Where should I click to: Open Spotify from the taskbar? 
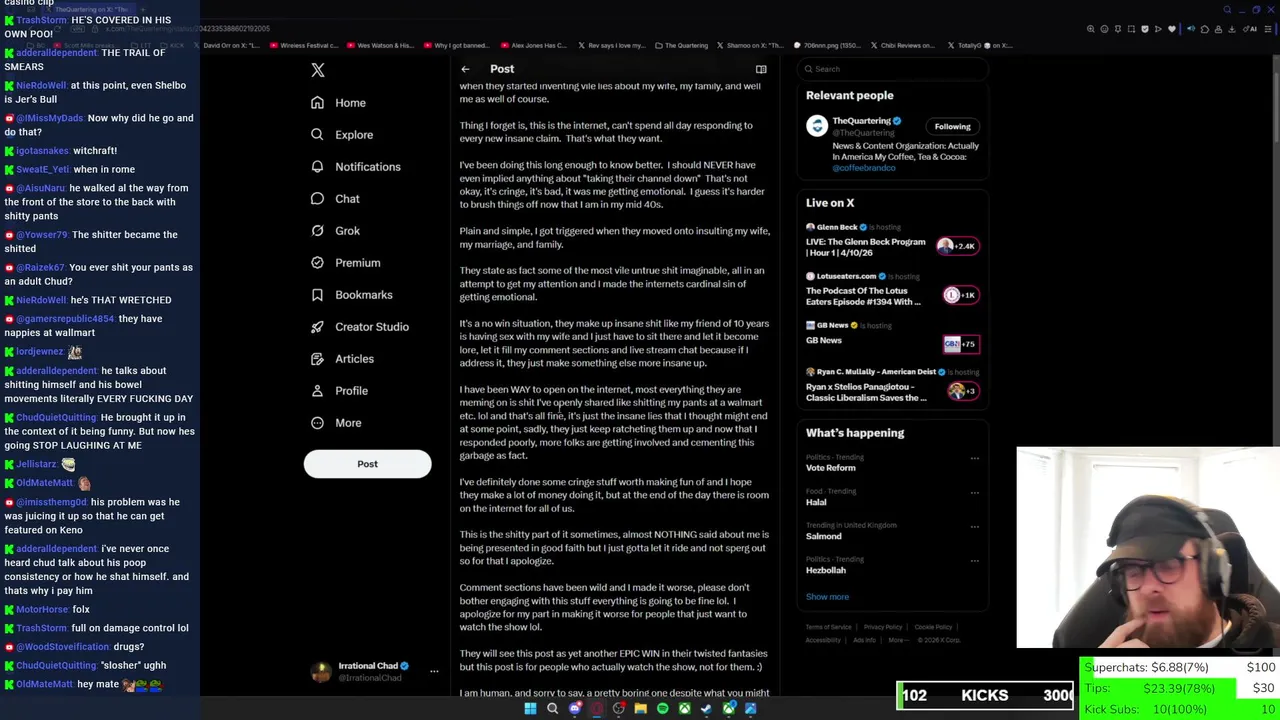[662, 709]
